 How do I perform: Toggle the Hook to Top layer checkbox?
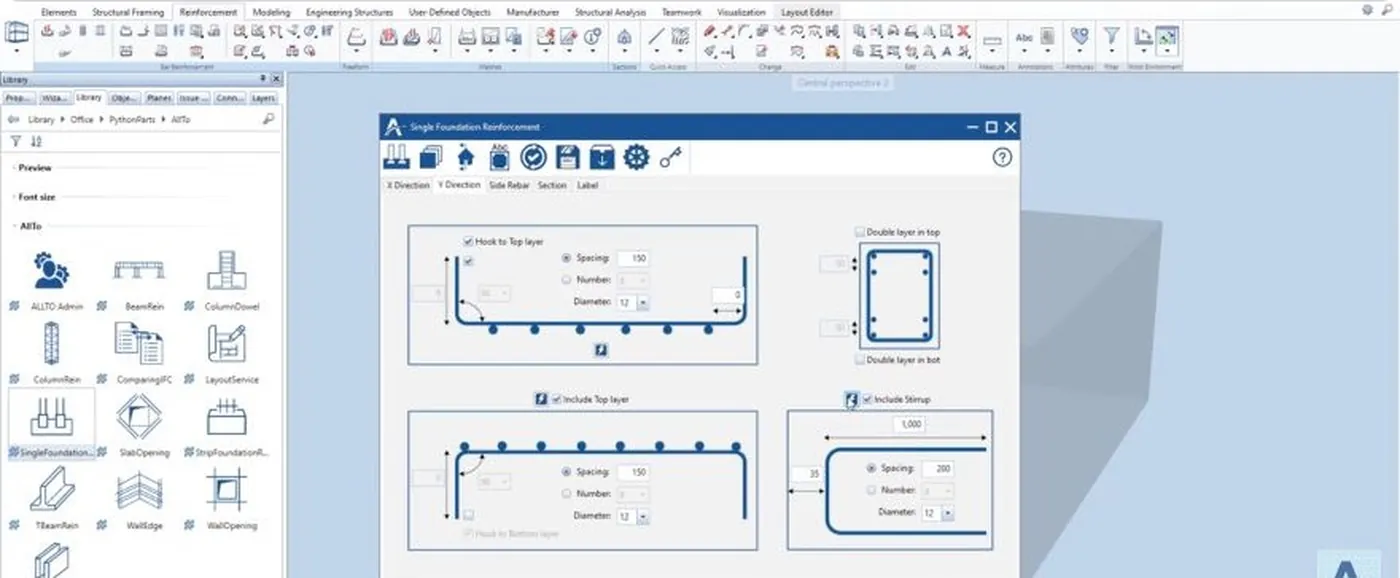point(468,242)
